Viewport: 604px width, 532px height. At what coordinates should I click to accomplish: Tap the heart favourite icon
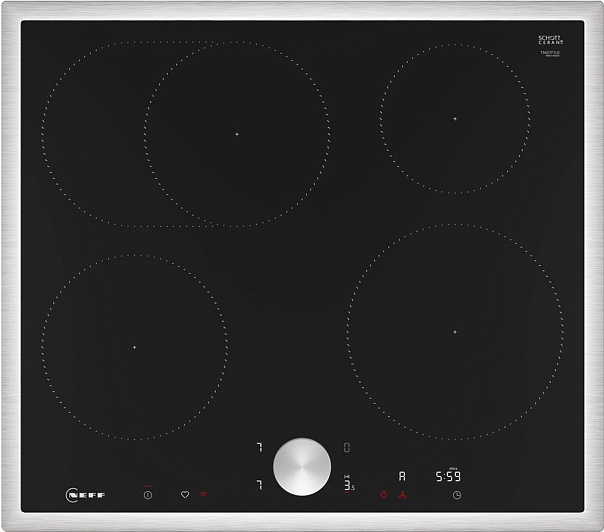click(x=184, y=494)
